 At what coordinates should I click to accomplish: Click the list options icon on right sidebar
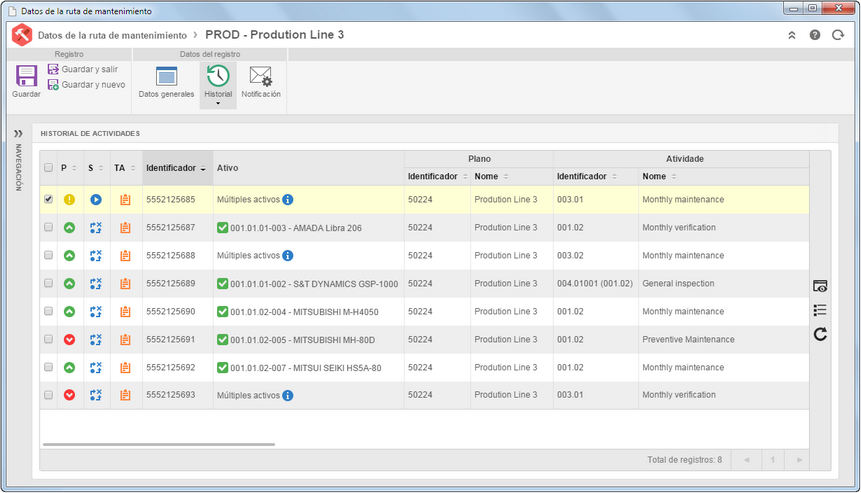(x=820, y=310)
